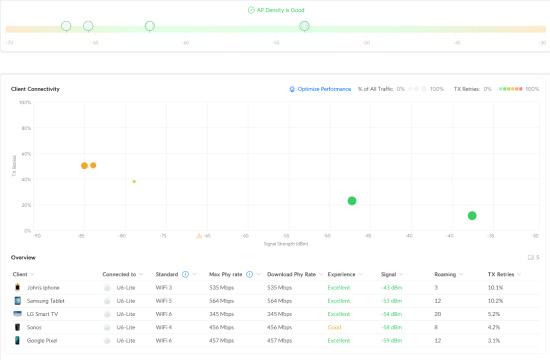
Task: Click the -59 dBm signal value
Action: (x=391, y=341)
